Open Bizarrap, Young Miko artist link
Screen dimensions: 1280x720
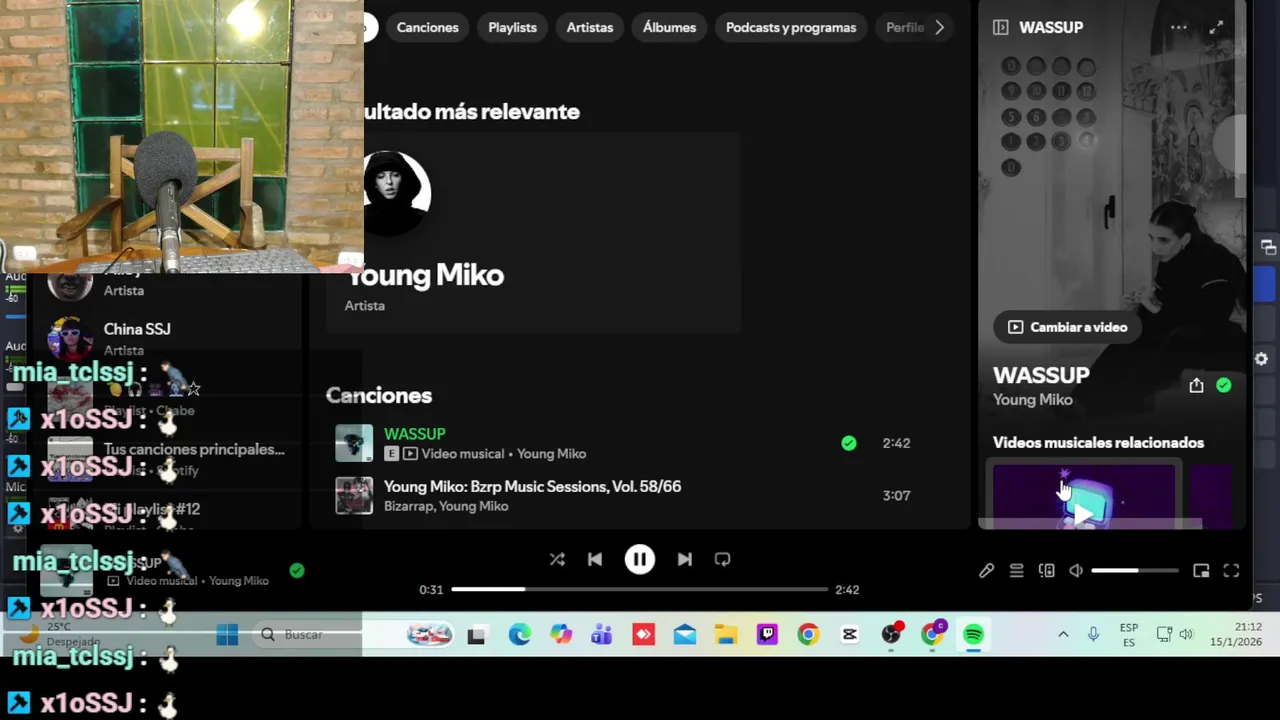tap(446, 506)
